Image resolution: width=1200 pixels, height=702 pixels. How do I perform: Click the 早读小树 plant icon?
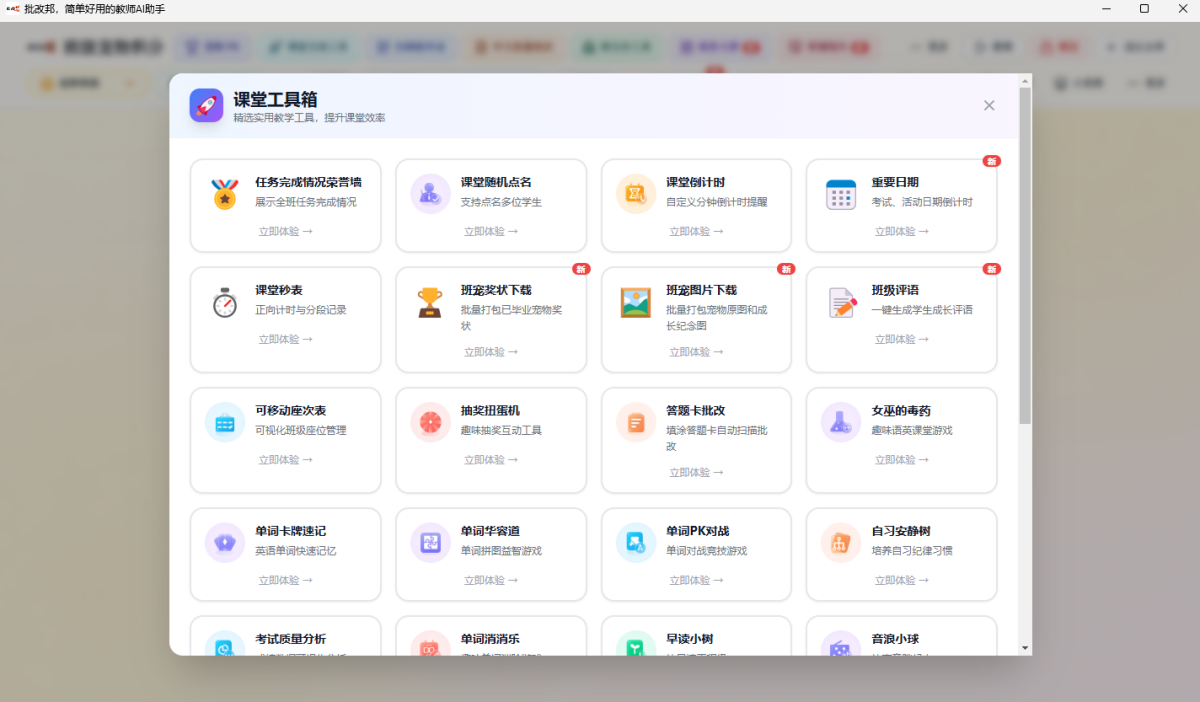pyautogui.click(x=636, y=645)
